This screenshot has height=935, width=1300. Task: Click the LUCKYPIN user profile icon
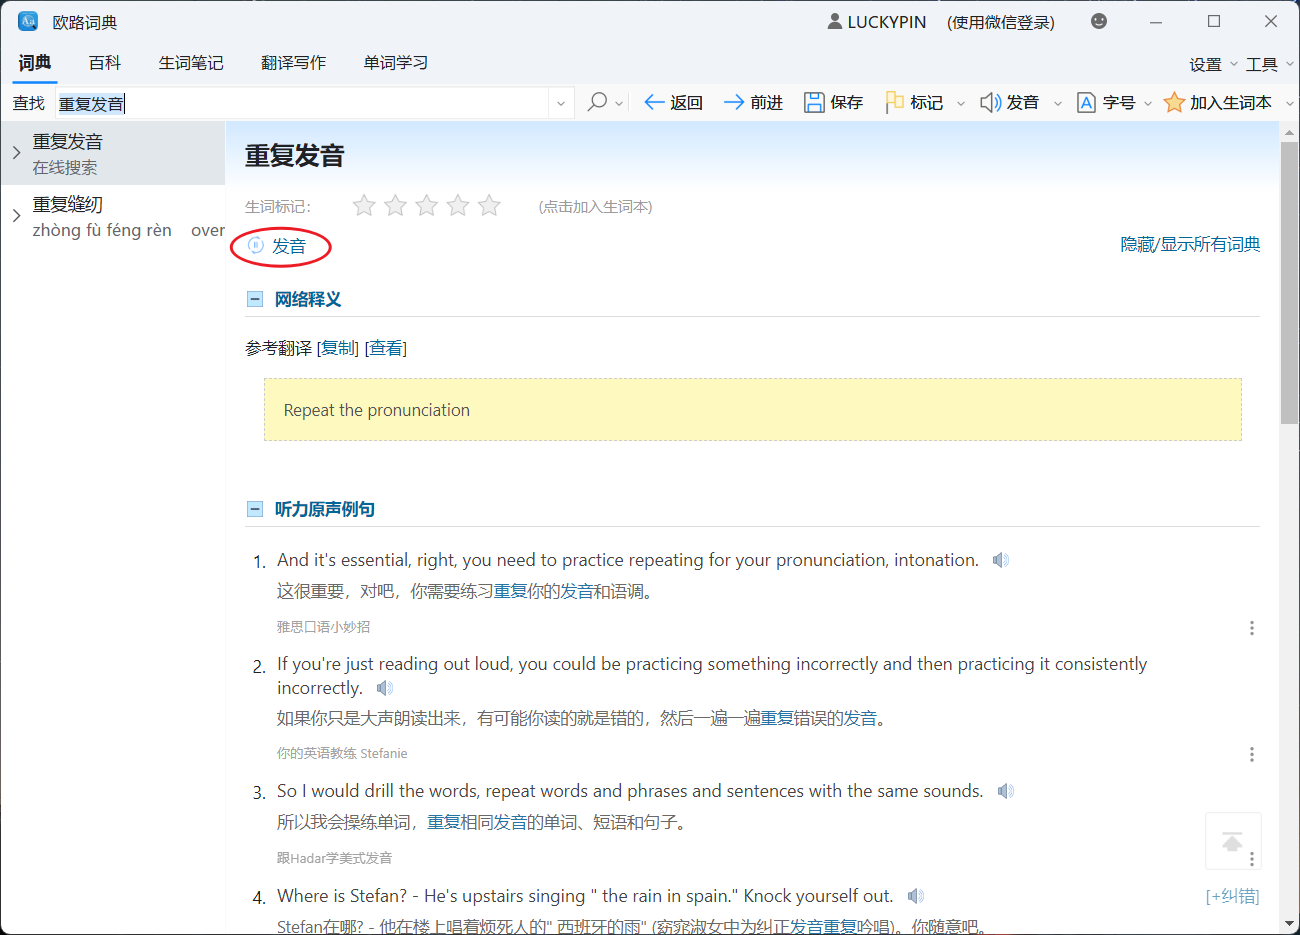(835, 21)
